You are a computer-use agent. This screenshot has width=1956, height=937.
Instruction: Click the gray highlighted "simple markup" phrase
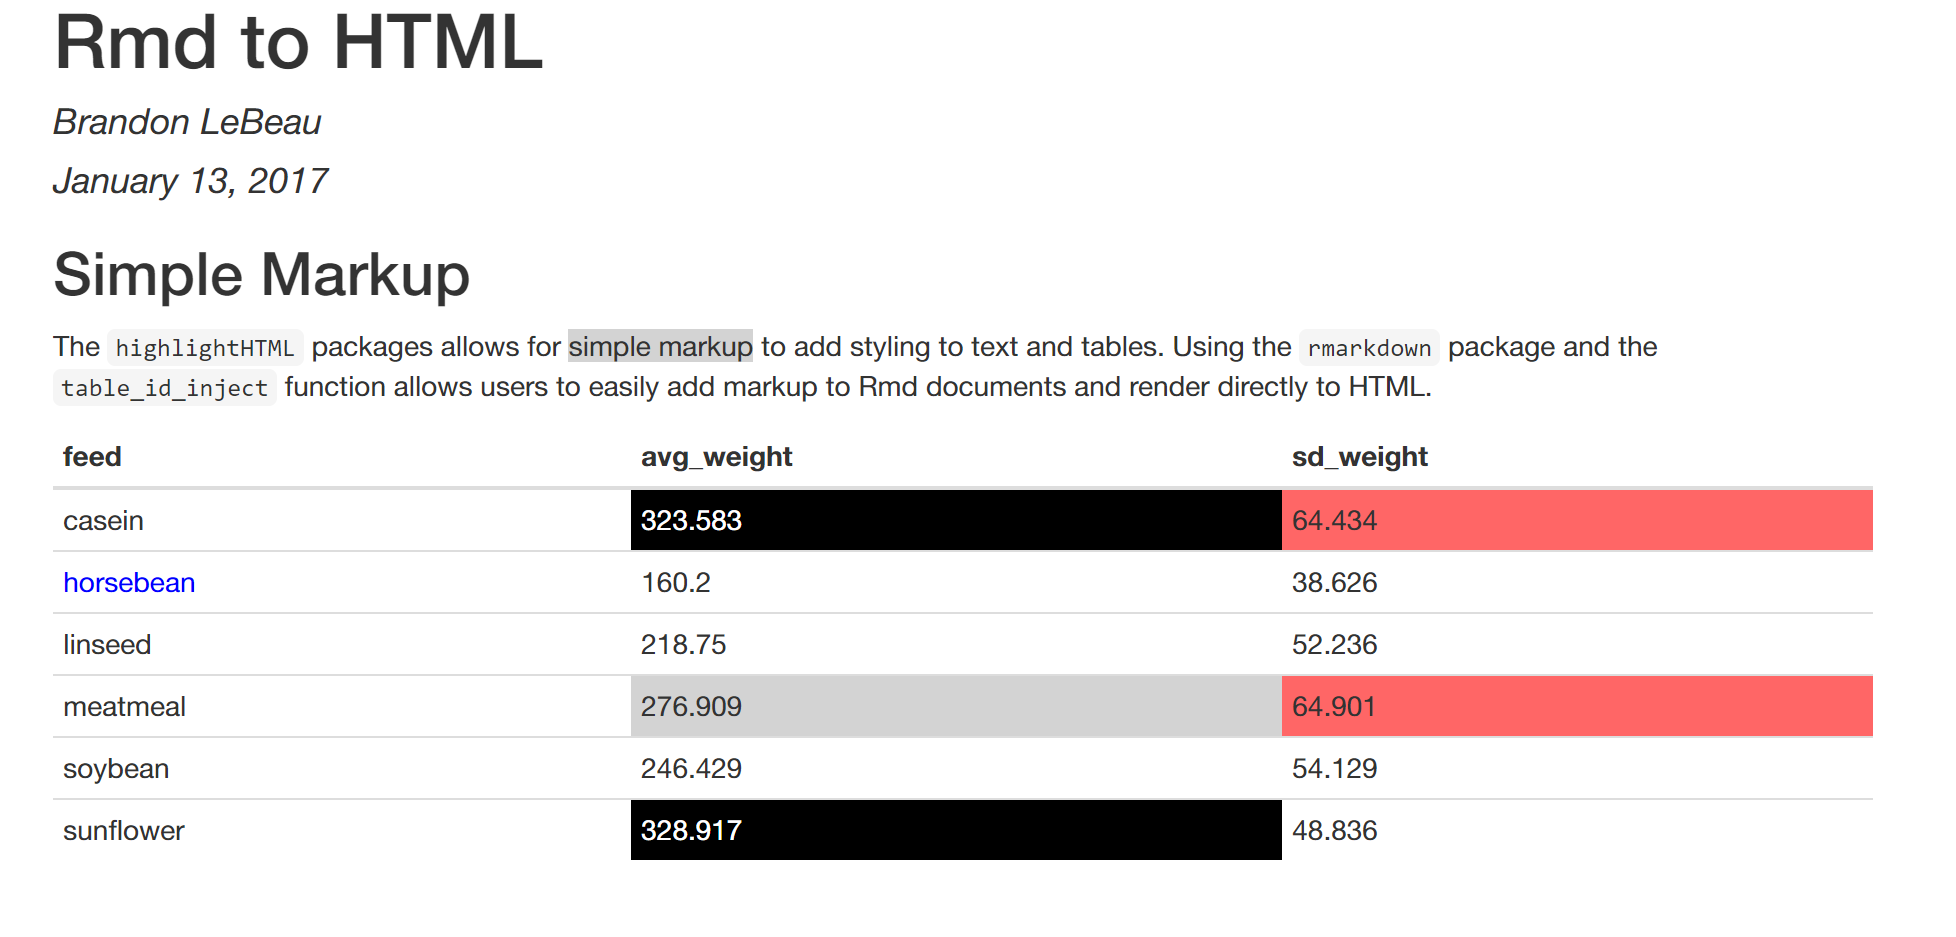(660, 347)
